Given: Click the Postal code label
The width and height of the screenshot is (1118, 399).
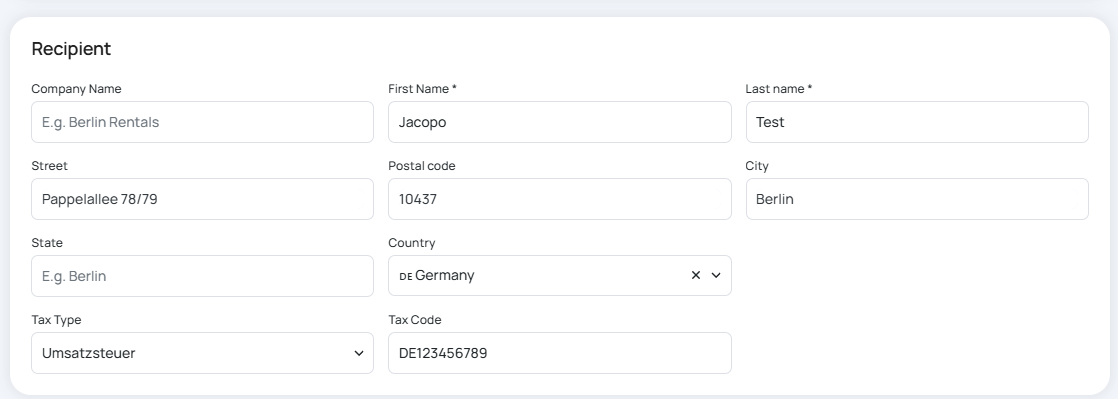Looking at the screenshot, I should 422,166.
